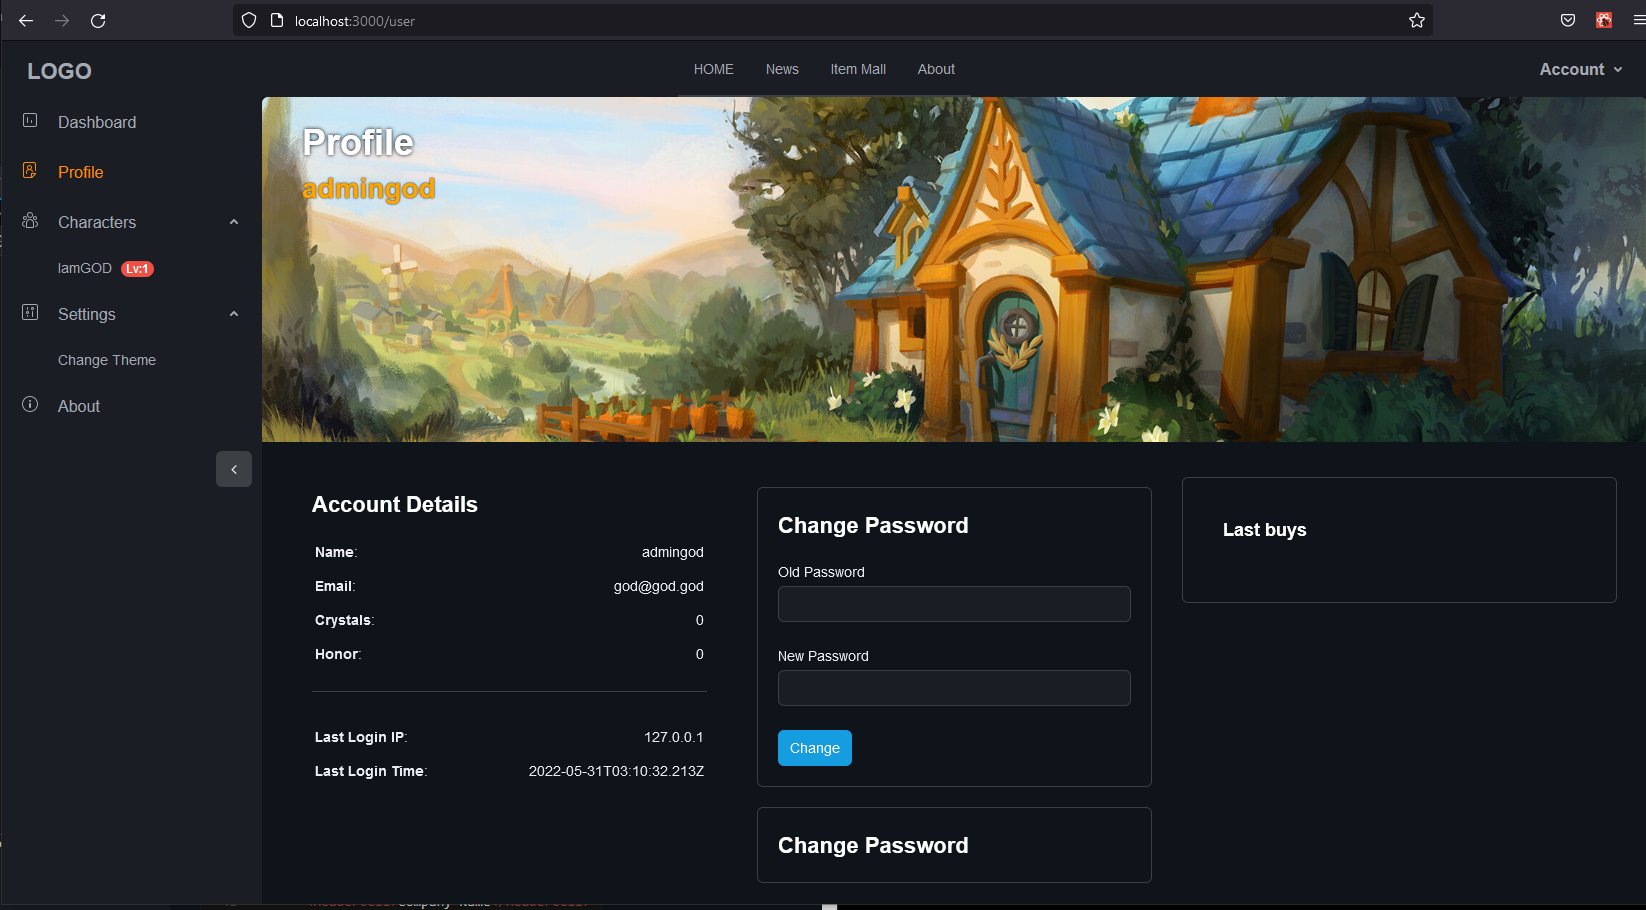This screenshot has width=1646, height=910.
Task: Bookmark this page with star icon
Action: tap(1417, 21)
